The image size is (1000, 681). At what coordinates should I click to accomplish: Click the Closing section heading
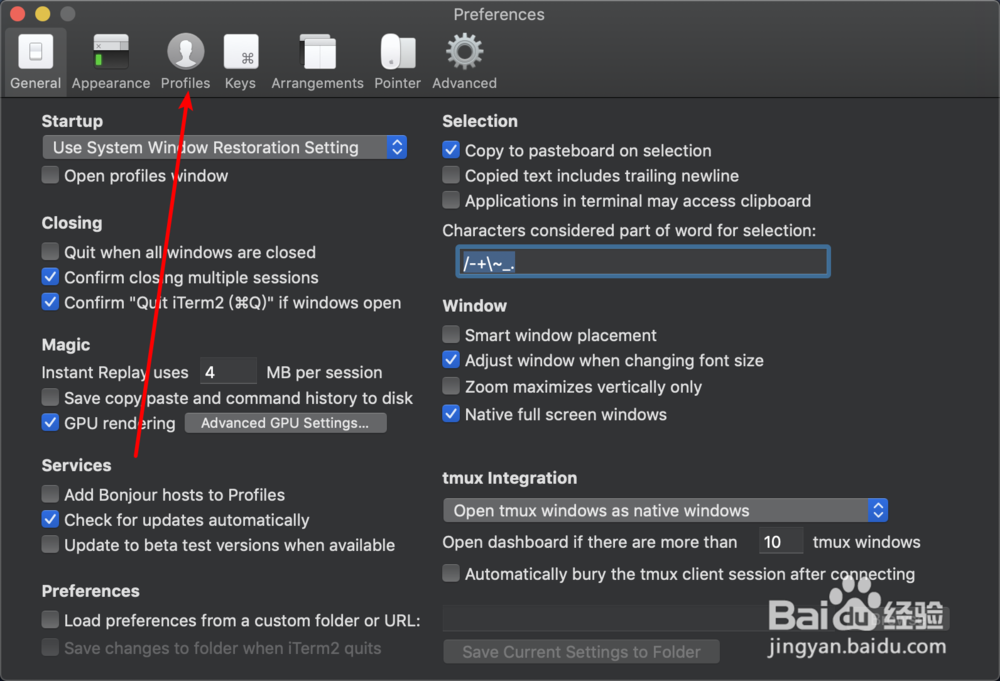click(72, 223)
